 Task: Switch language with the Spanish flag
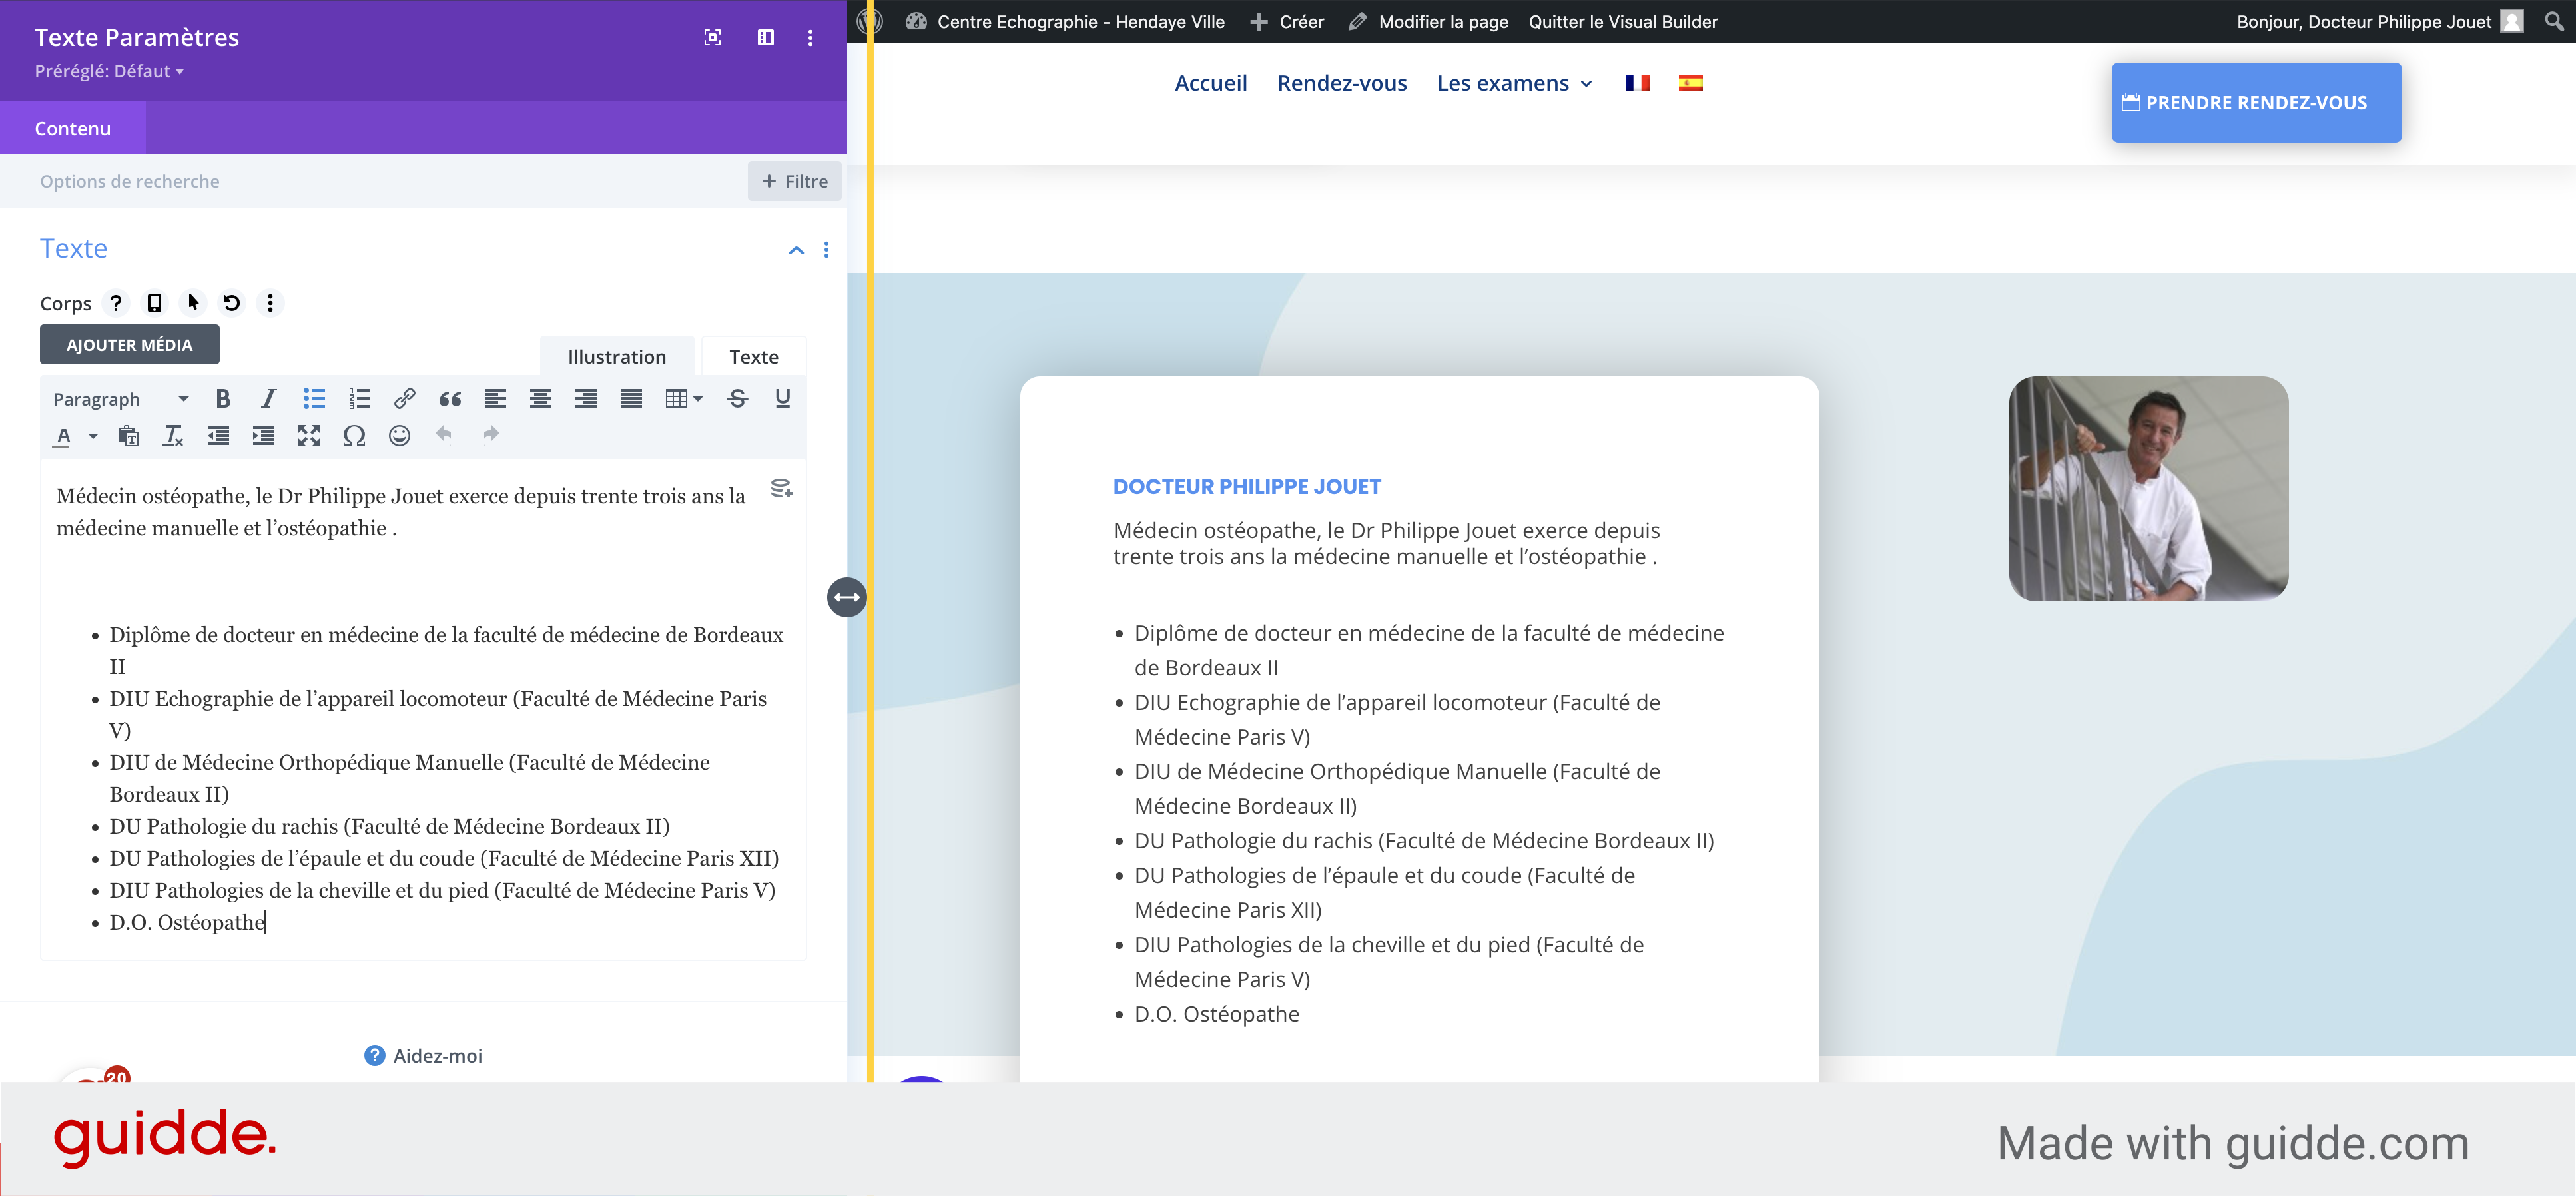tap(1690, 83)
